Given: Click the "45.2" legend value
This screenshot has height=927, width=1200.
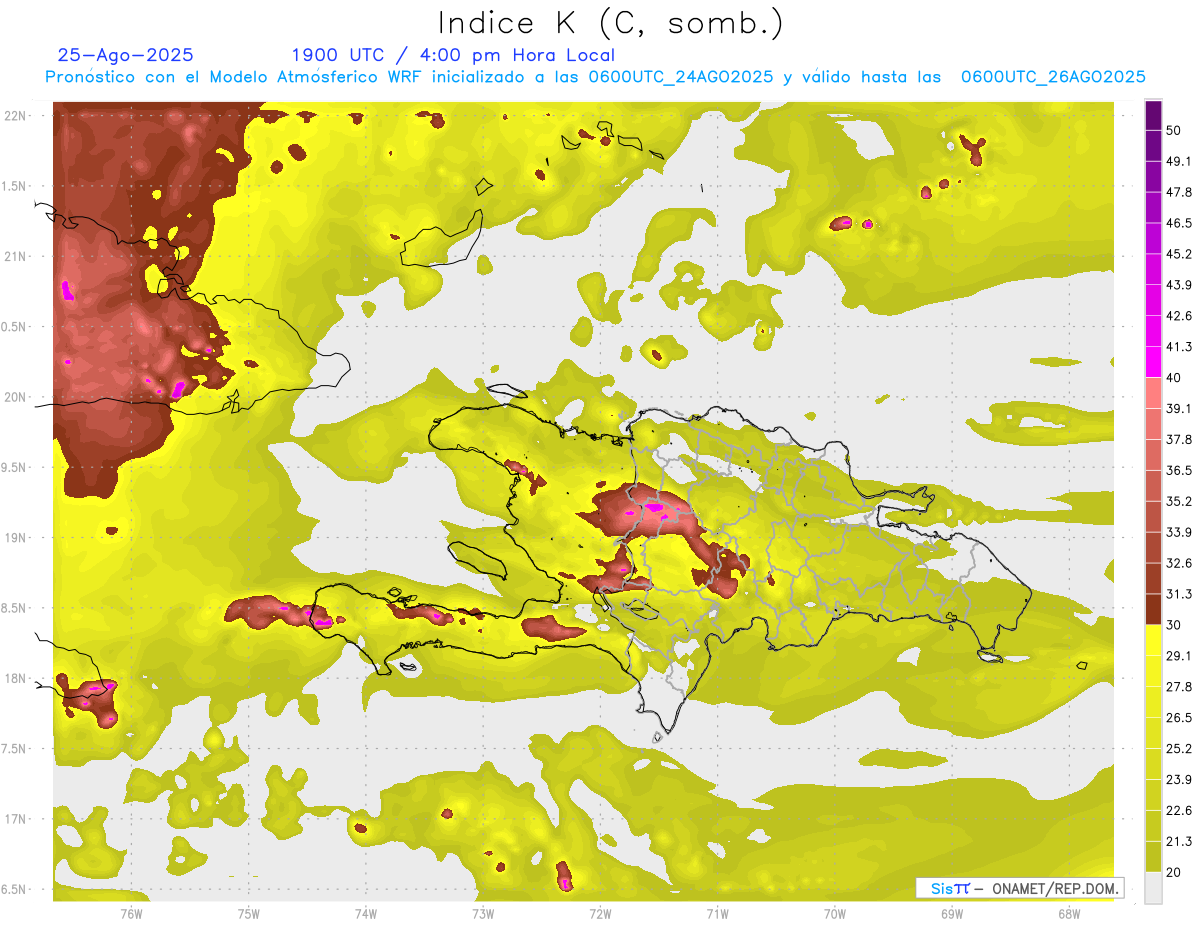Looking at the screenshot, I should pos(1179,254).
